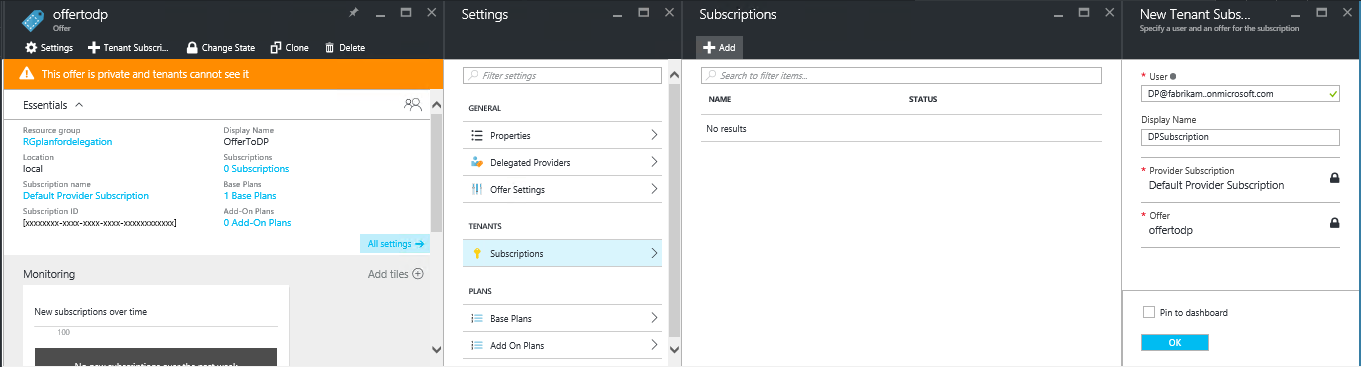Toggle Pin to dashboard checkbox

pos(1149,312)
